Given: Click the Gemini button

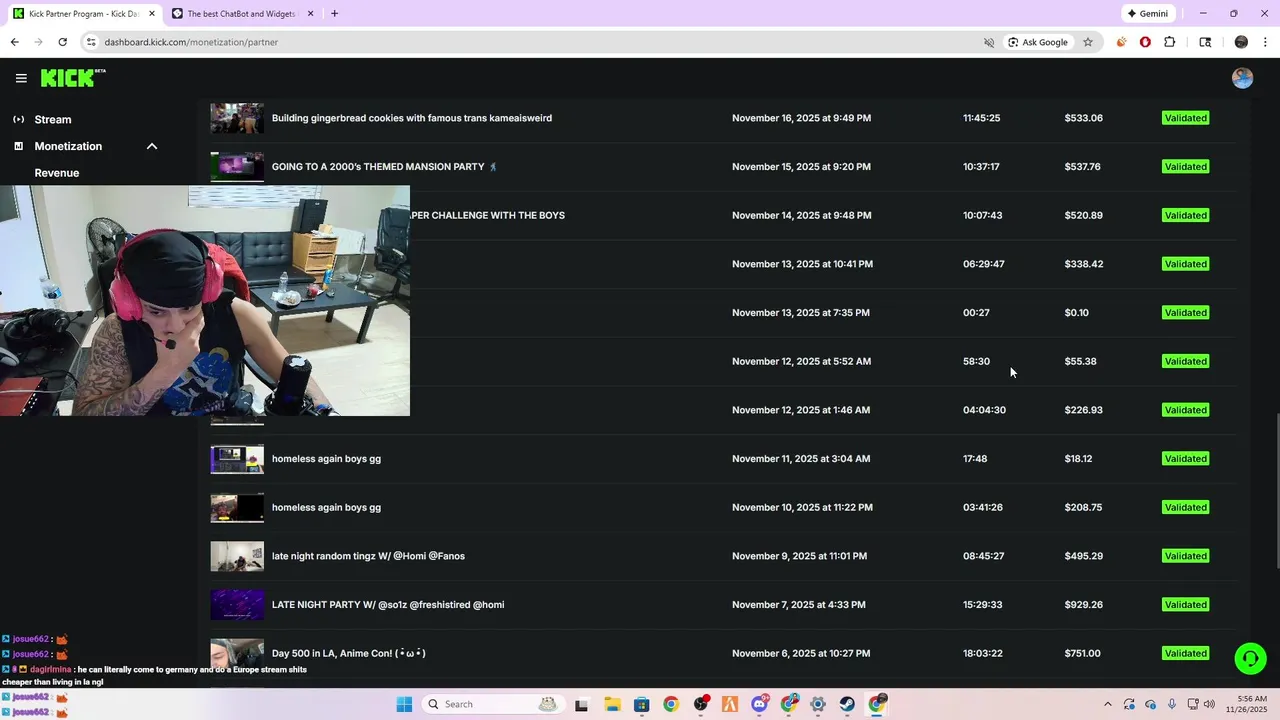Looking at the screenshot, I should pos(1147,14).
